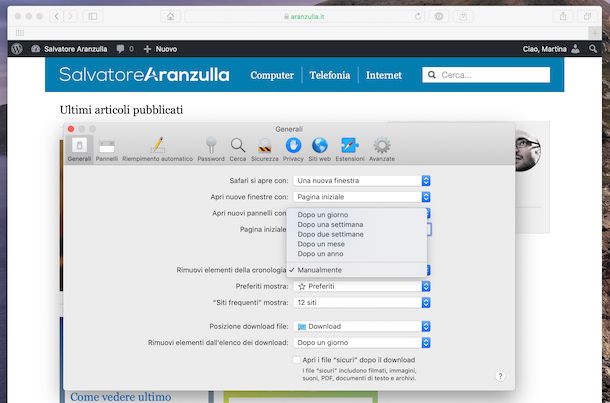Open the Sicurezza preferences tab
This screenshot has width=610, height=403.
(265, 150)
